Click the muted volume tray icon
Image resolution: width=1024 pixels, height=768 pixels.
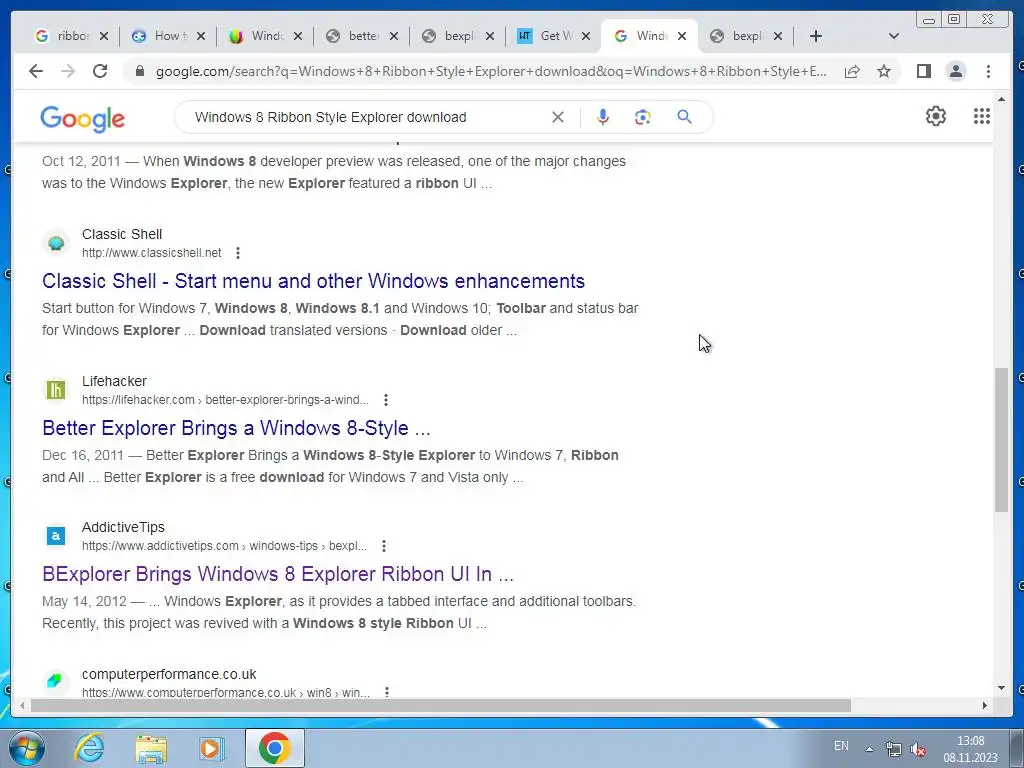[918, 749]
